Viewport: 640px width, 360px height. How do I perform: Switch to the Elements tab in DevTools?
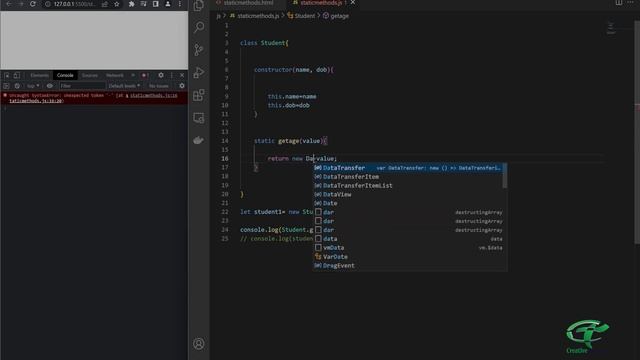[40, 76]
